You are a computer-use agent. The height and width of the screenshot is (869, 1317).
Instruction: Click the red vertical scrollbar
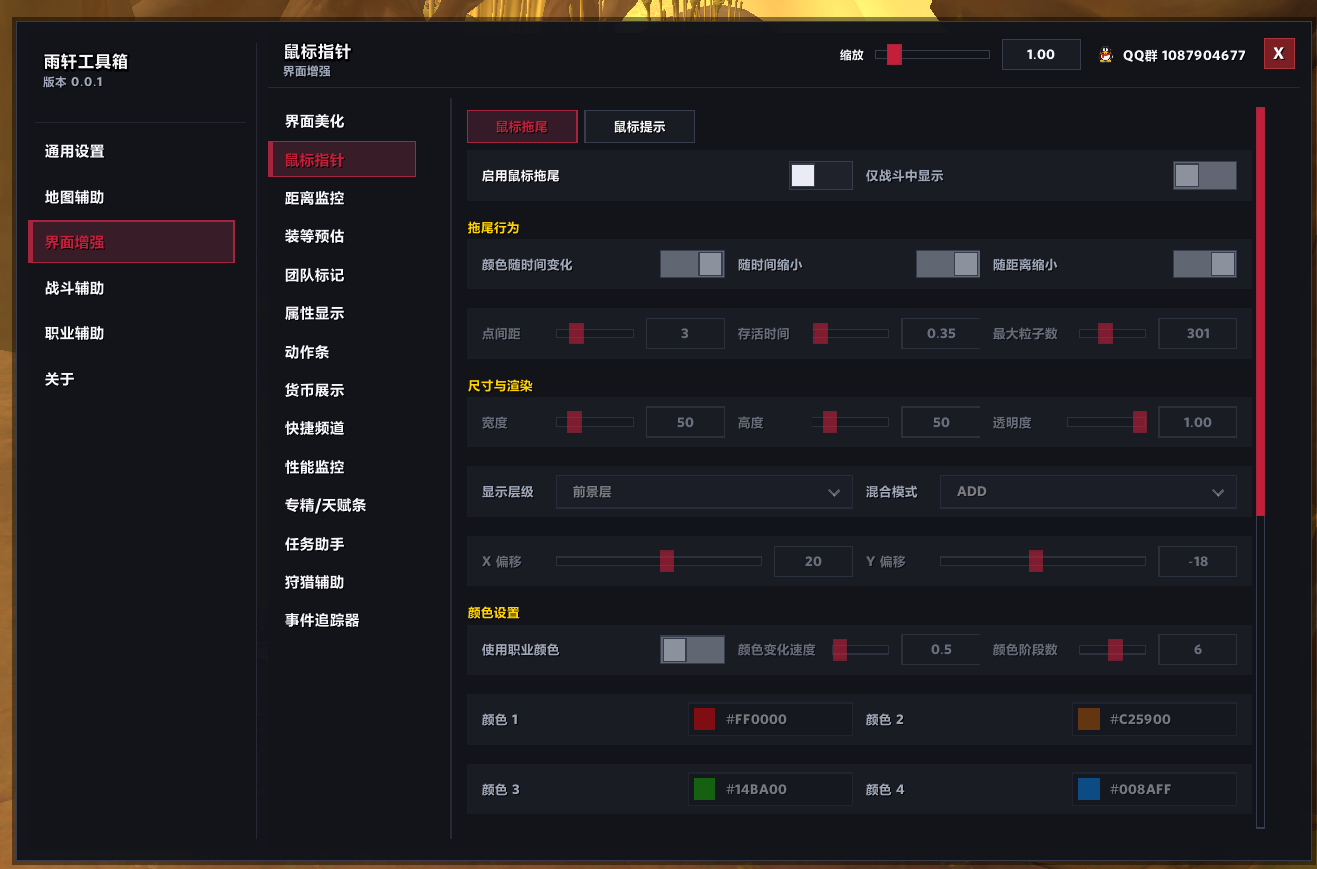tap(1260, 310)
